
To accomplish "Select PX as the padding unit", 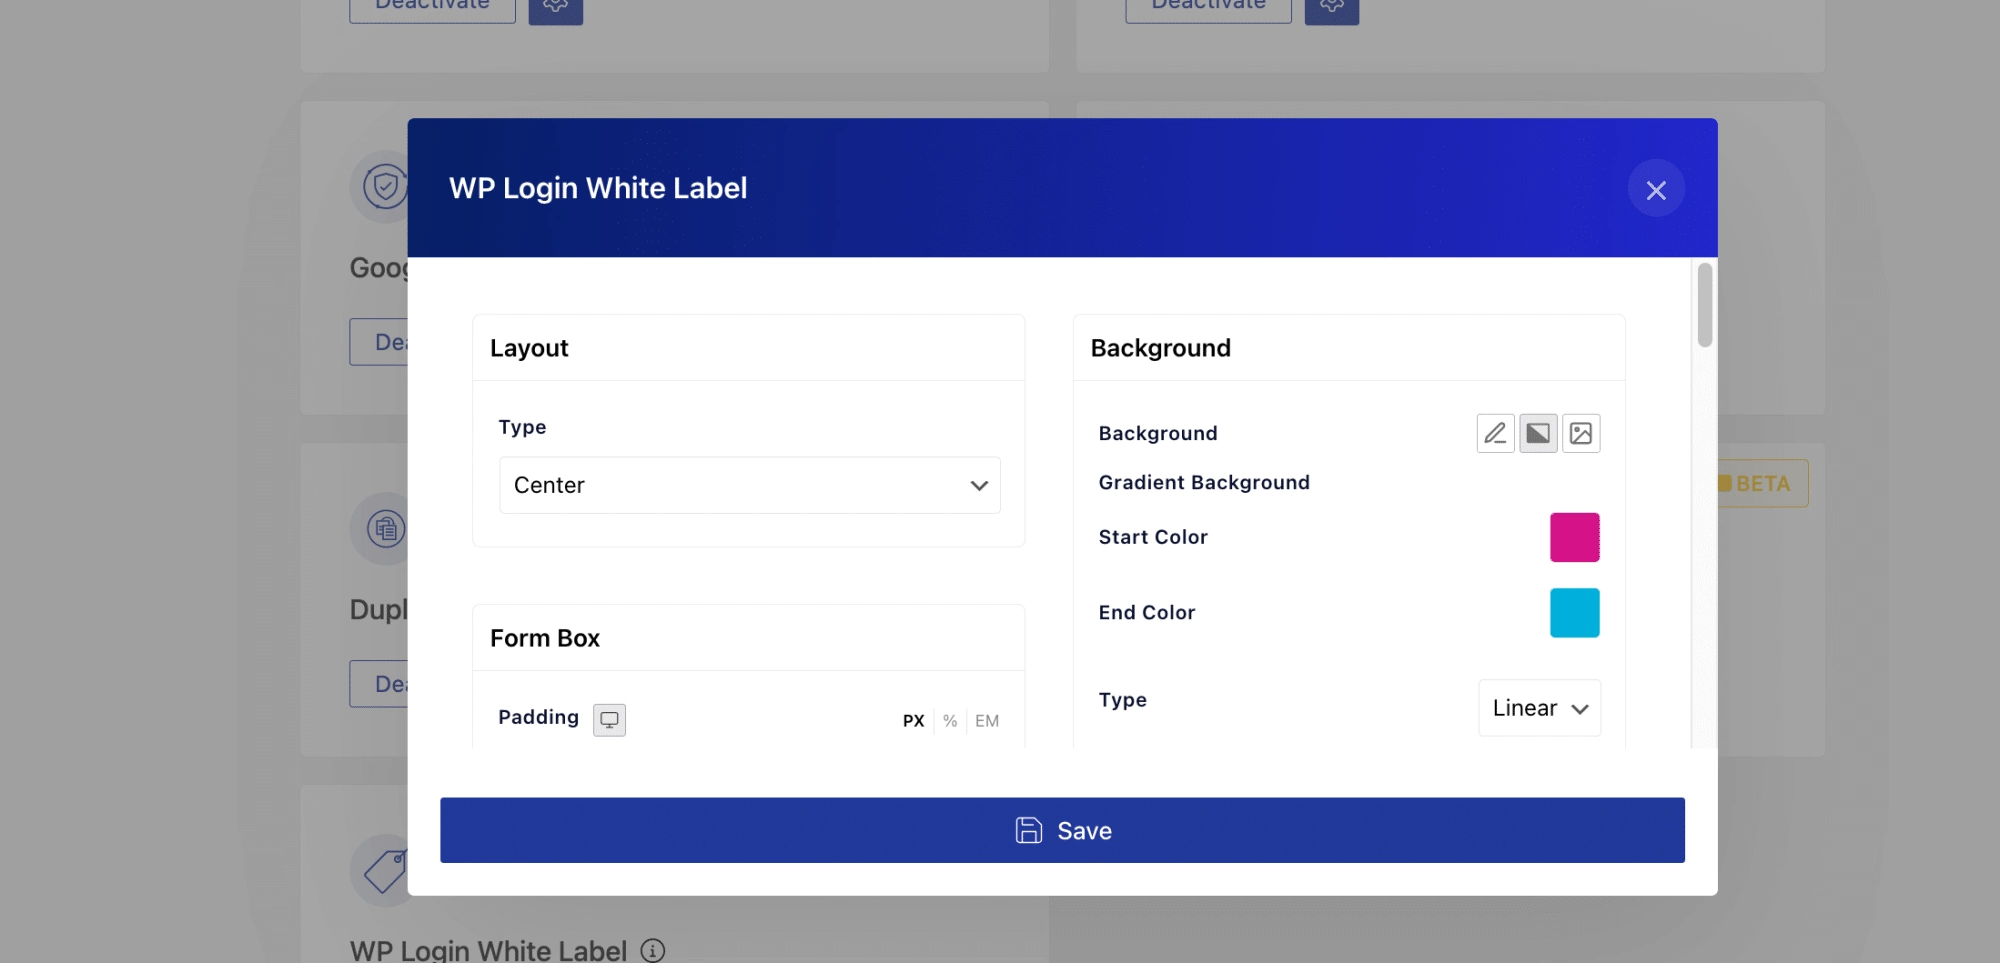I will tap(913, 720).
